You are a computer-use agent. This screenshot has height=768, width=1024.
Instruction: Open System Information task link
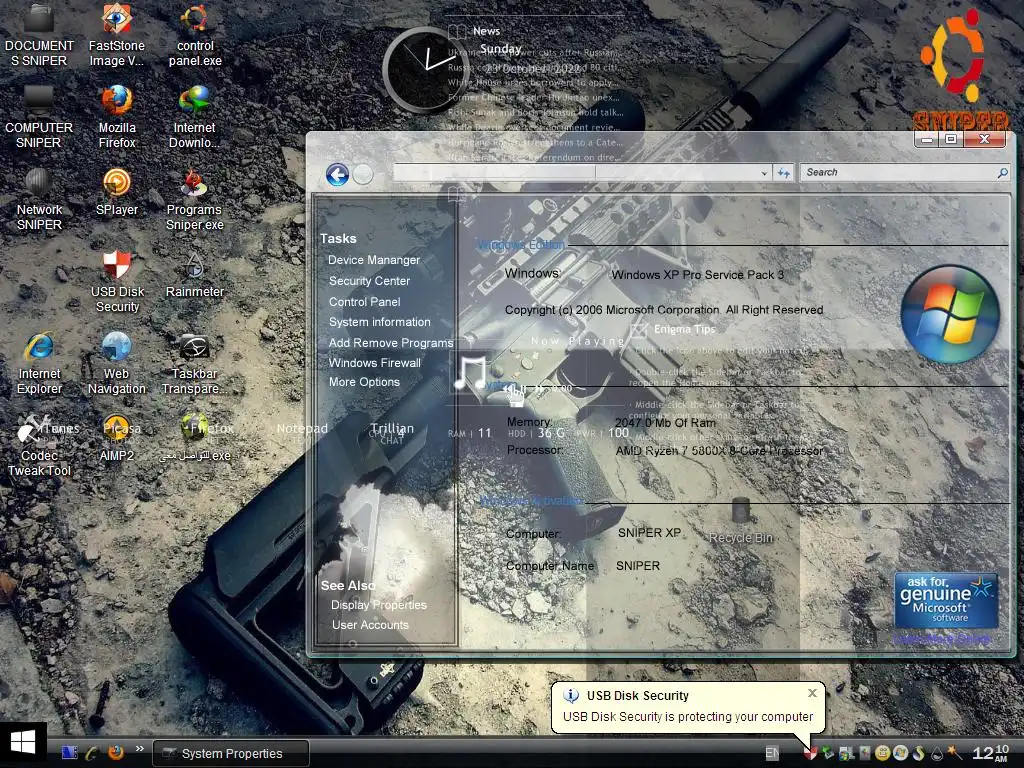click(379, 322)
